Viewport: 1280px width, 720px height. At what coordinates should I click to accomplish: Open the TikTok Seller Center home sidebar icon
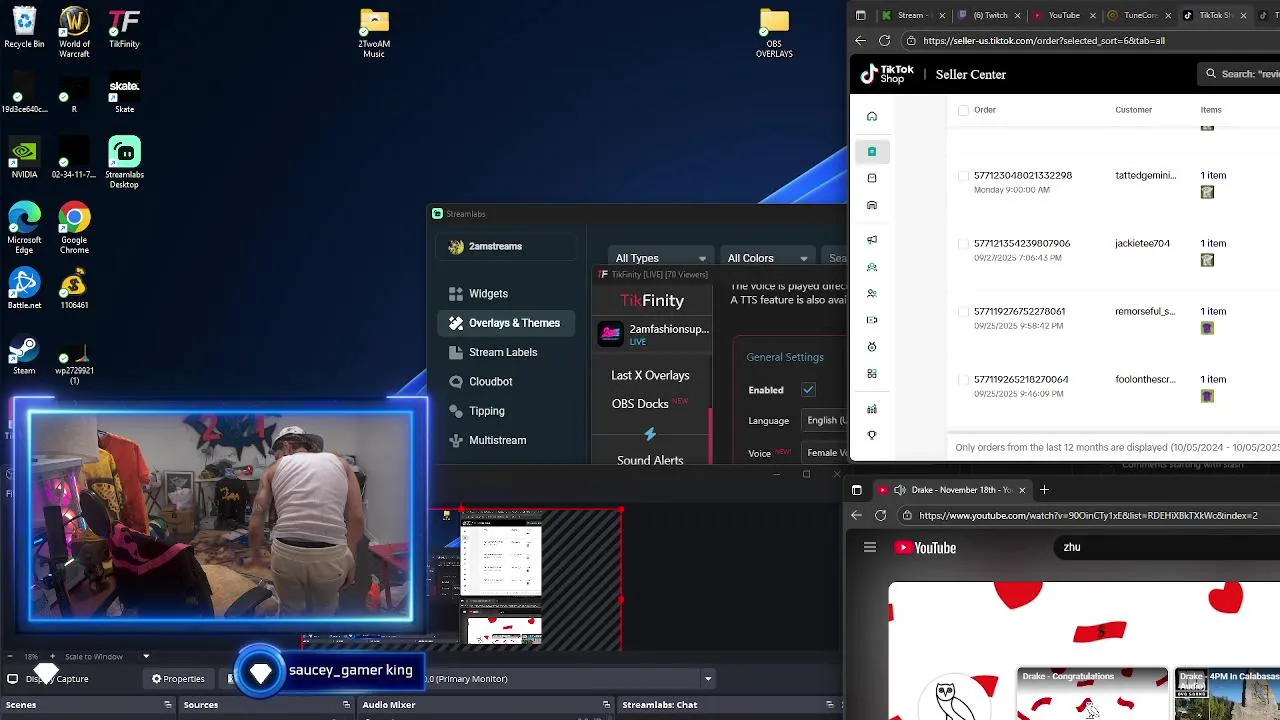[x=872, y=116]
